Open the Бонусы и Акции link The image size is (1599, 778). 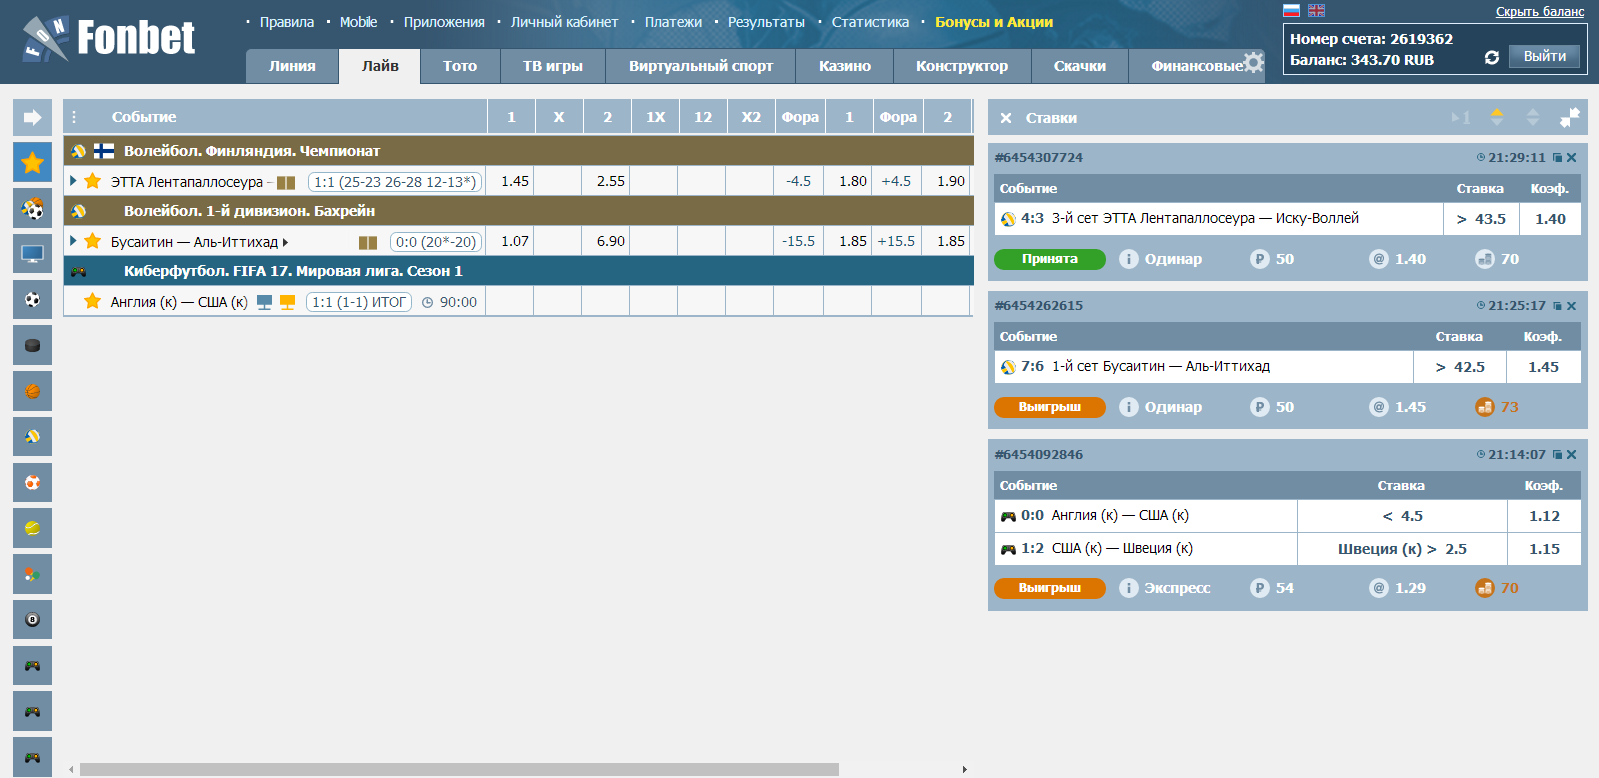994,22
